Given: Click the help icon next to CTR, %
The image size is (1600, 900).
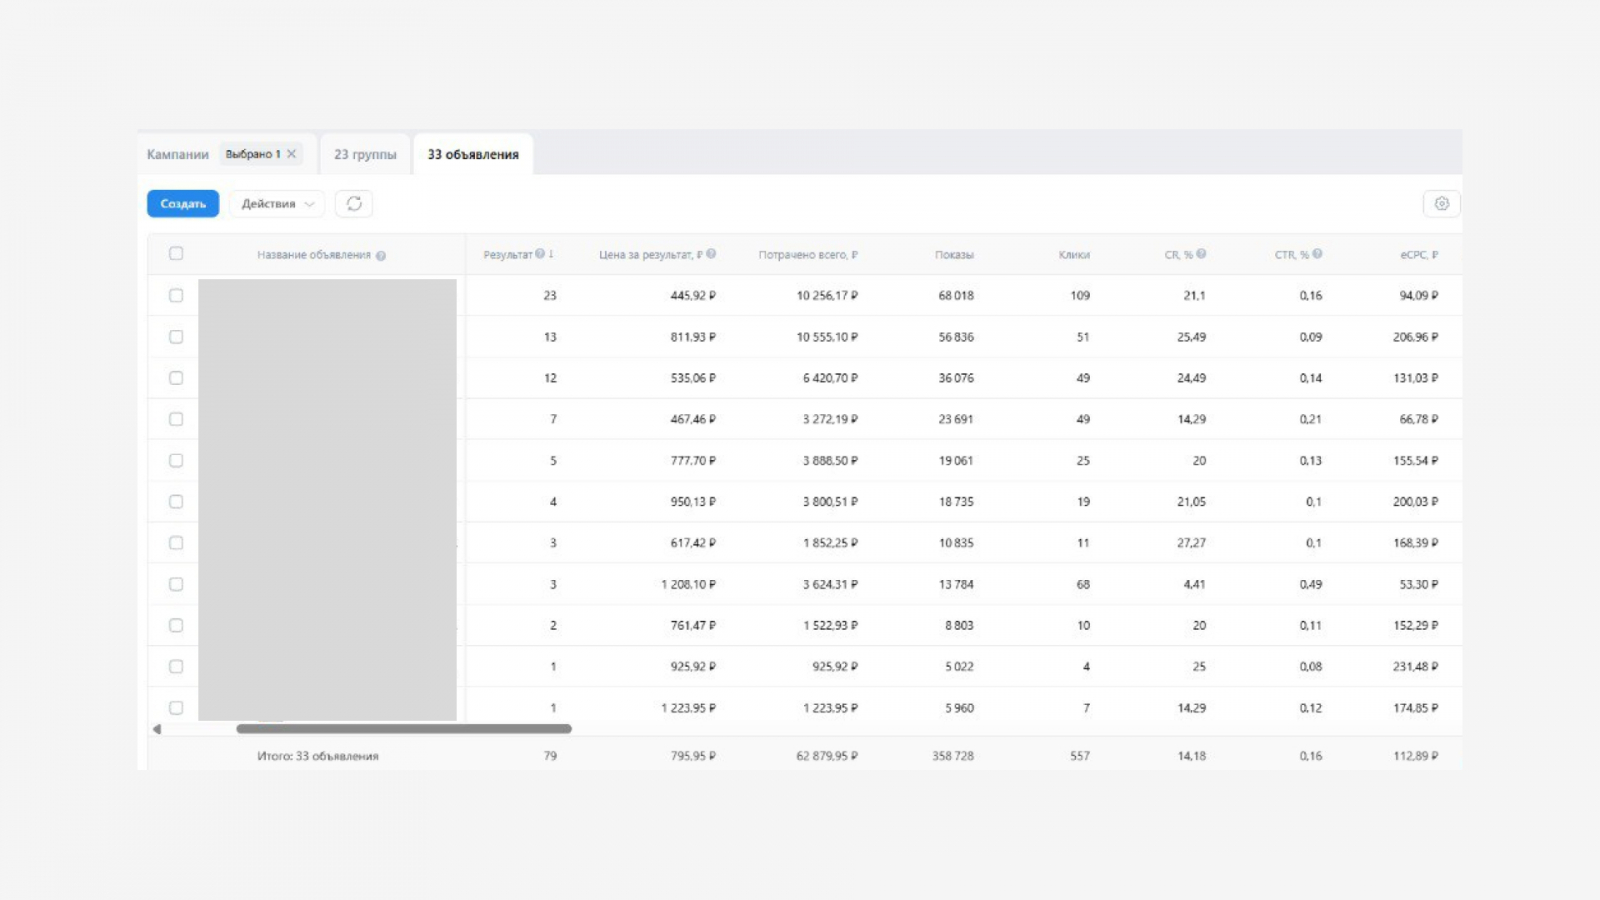Looking at the screenshot, I should [x=1318, y=254].
